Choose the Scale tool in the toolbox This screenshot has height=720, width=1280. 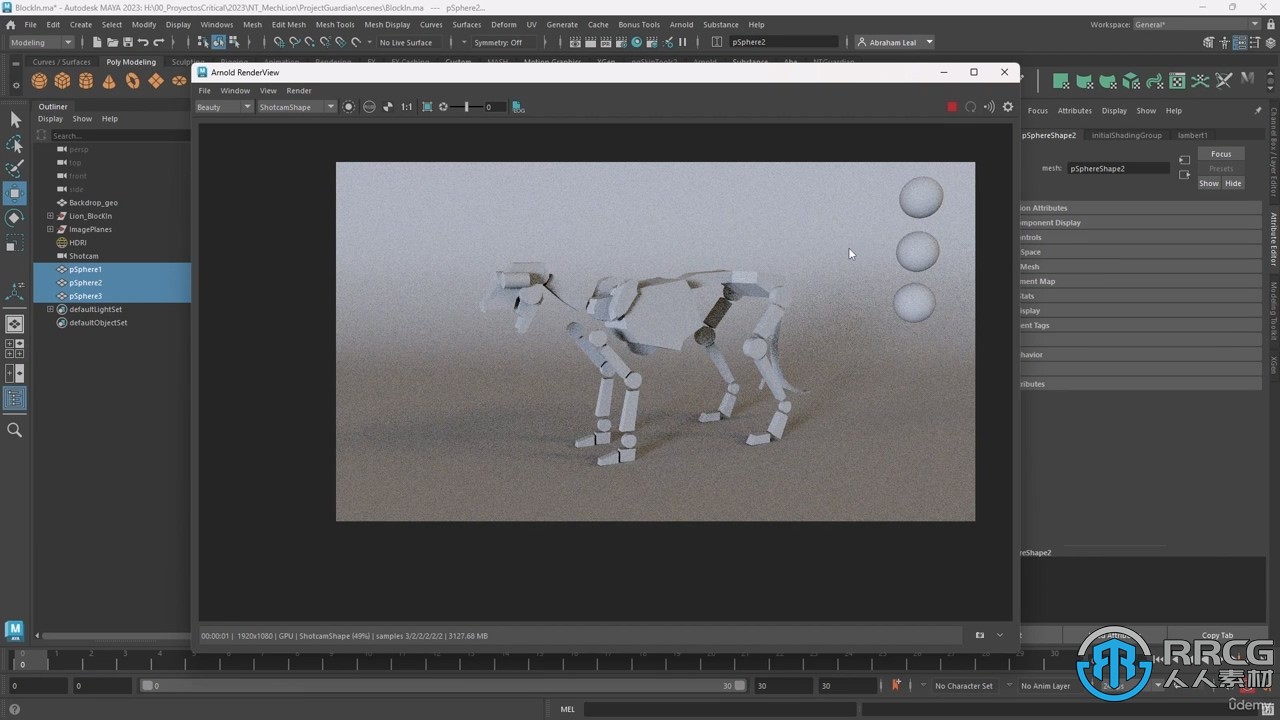click(15, 243)
